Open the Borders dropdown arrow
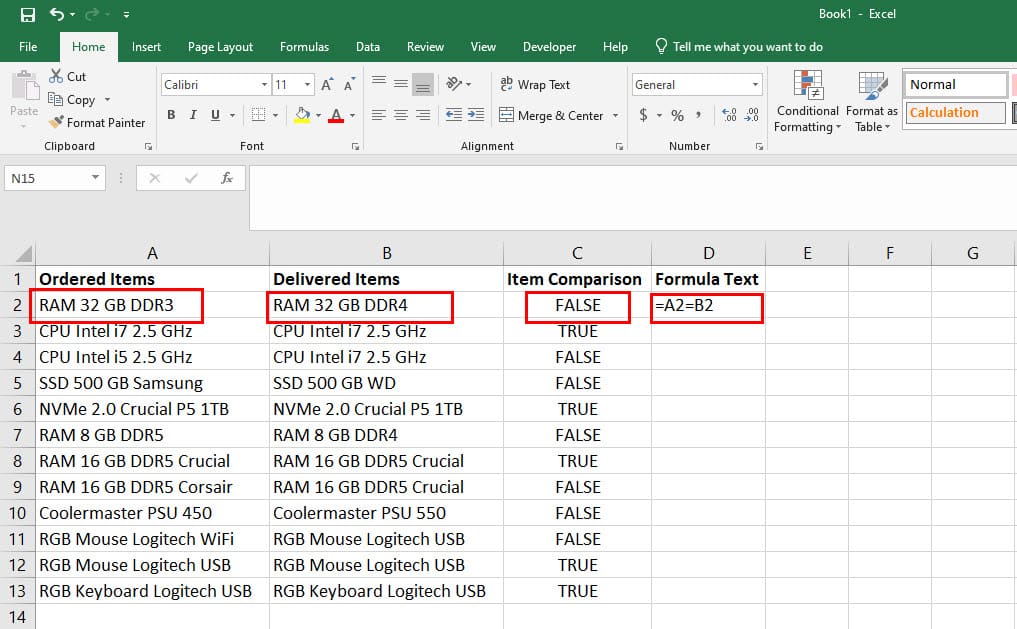Image resolution: width=1017 pixels, height=629 pixels. [x=276, y=115]
